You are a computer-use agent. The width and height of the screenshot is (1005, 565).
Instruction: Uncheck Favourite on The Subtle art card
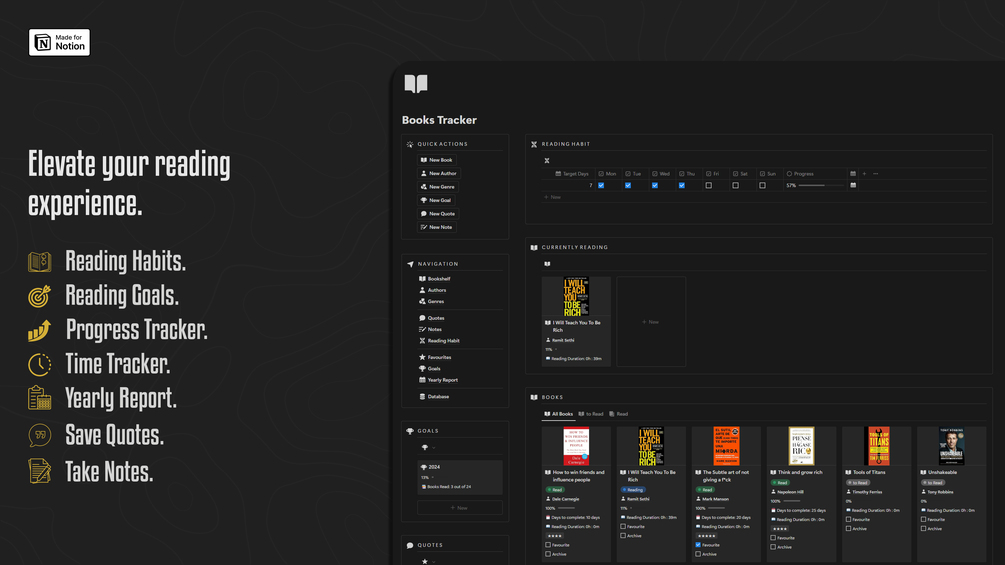tap(698, 545)
